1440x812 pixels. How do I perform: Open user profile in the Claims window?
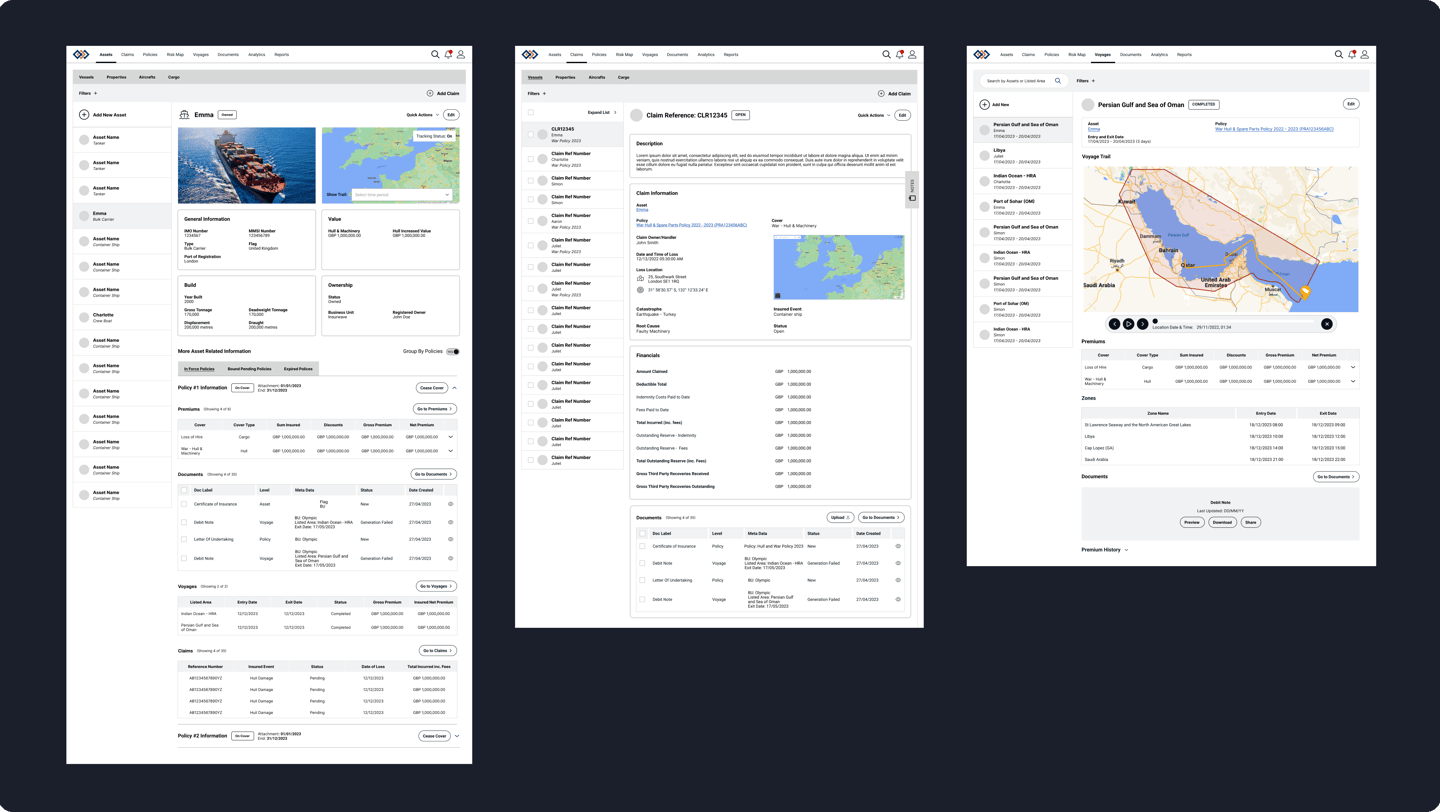click(x=912, y=55)
